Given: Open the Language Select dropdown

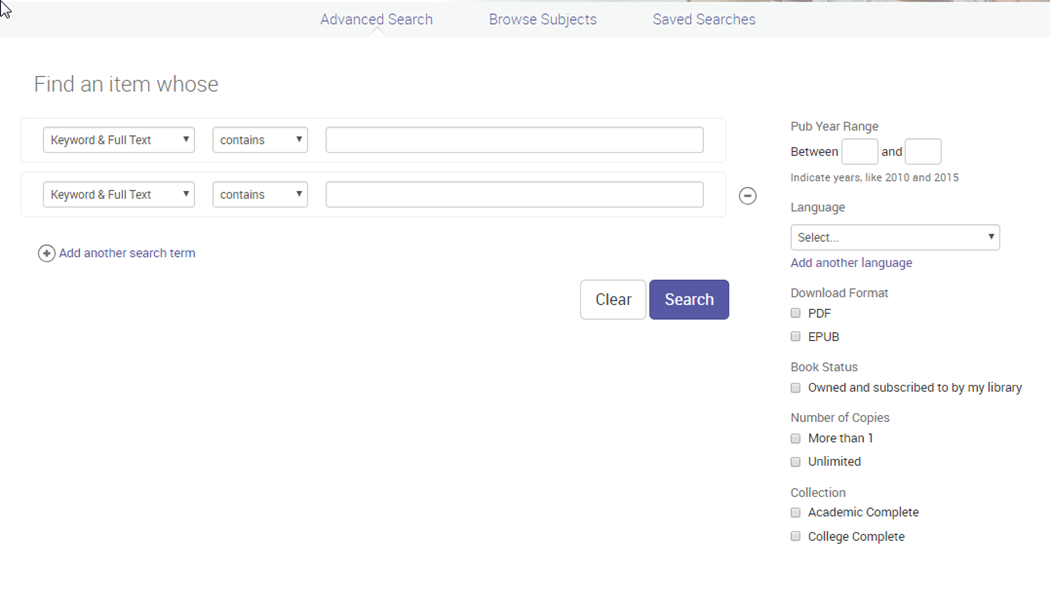Looking at the screenshot, I should (x=895, y=237).
